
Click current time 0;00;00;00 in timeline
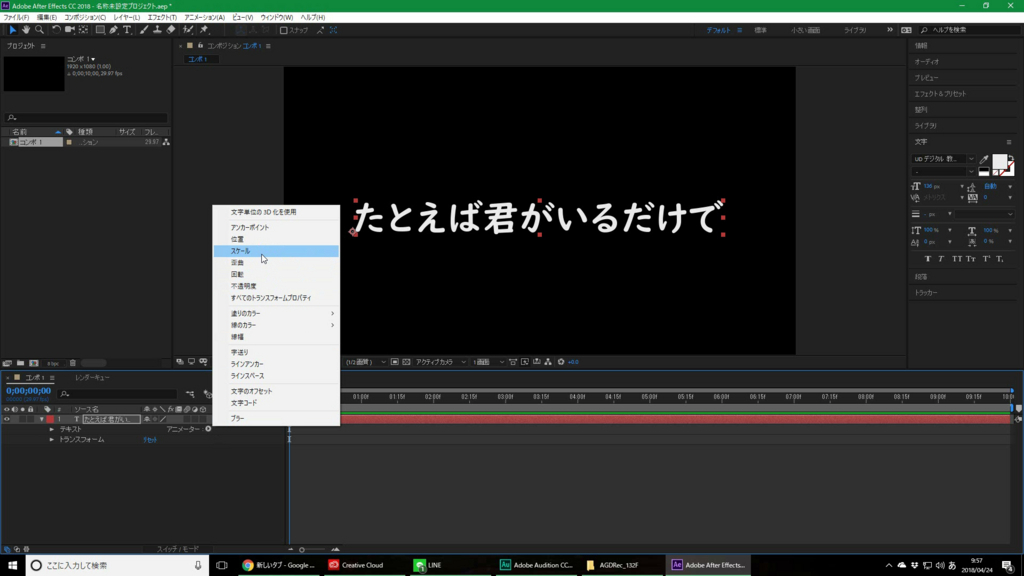[x=29, y=391]
